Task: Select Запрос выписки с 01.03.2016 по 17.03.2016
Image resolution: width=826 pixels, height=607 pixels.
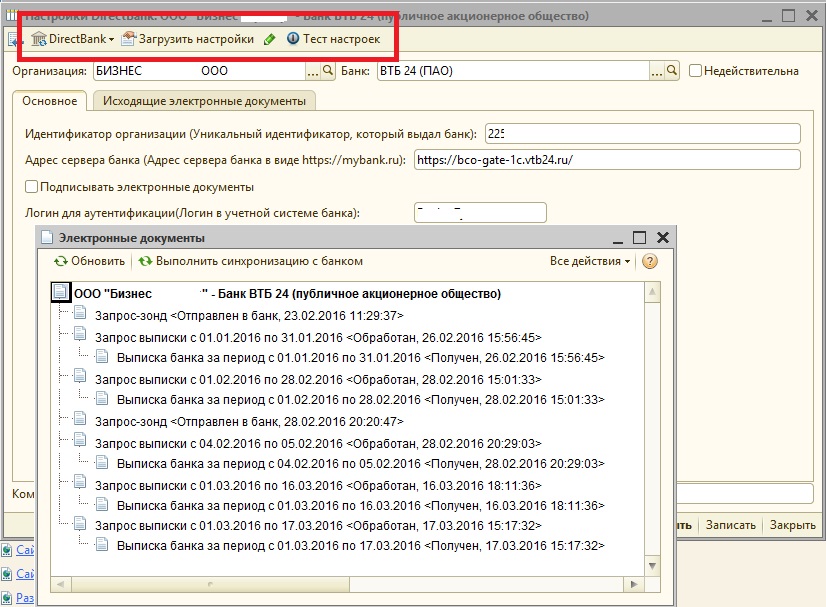Action: pos(318,526)
